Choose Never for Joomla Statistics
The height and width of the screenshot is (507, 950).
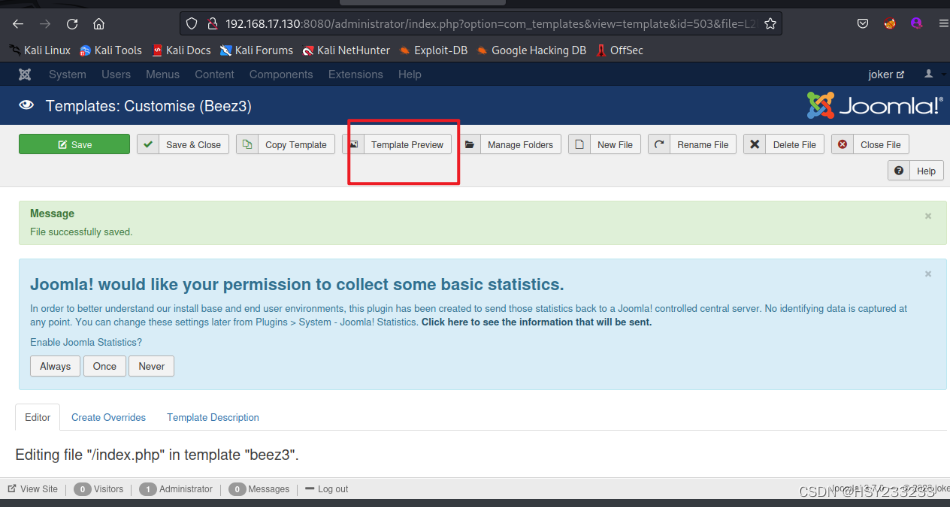[151, 366]
